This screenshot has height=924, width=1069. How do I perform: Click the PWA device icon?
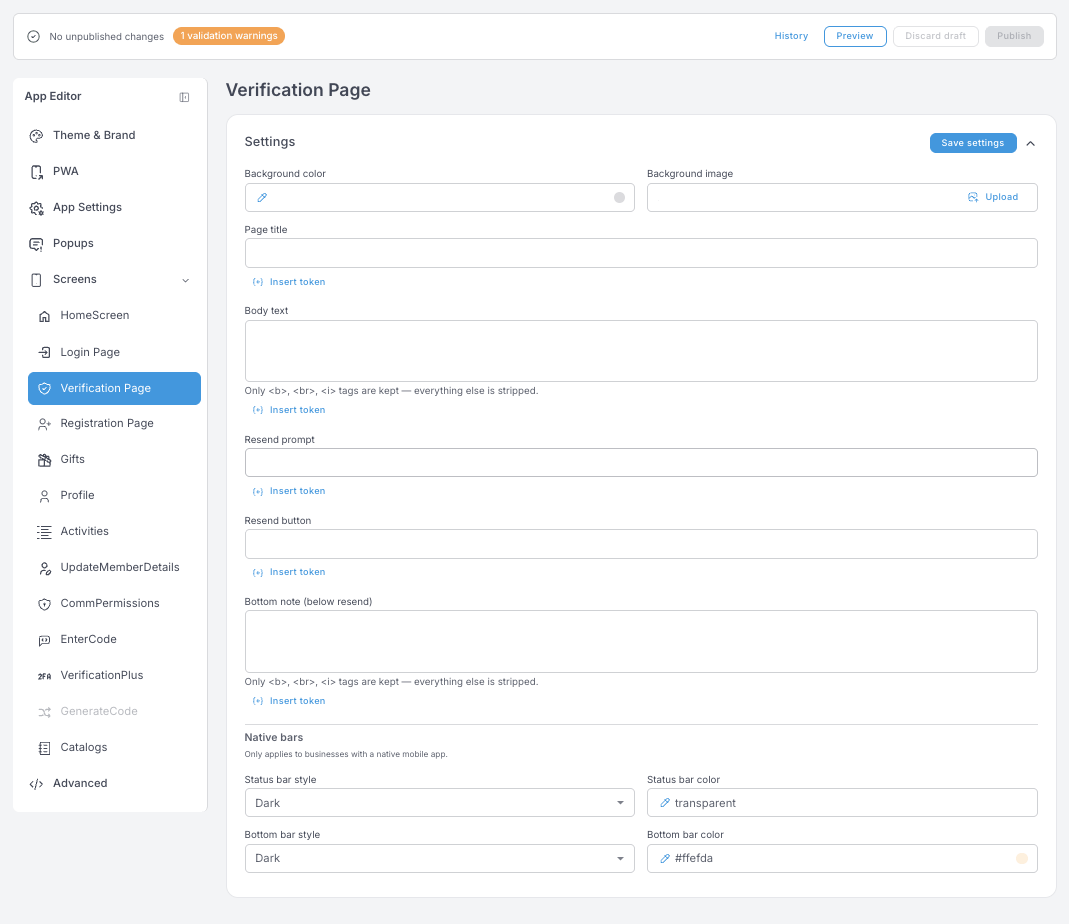click(x=36, y=172)
